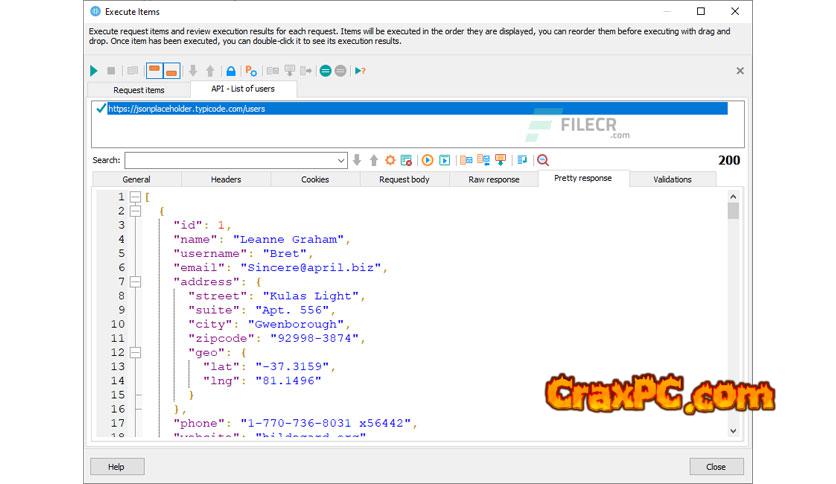
Task: Click the "Bret" username value
Action: click(285, 253)
